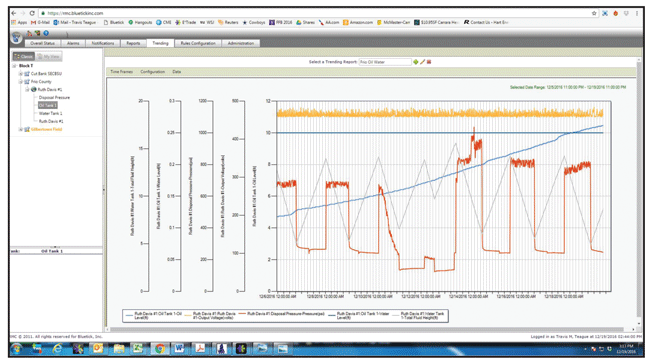Click the red delete report icon
This screenshot has width=650, height=361.
click(429, 62)
